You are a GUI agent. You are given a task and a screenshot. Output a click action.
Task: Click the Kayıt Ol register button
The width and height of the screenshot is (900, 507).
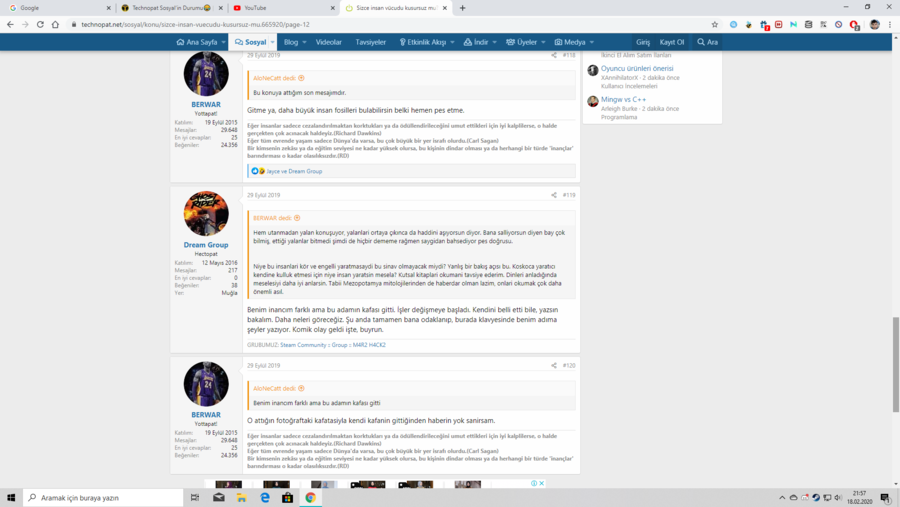tap(672, 42)
